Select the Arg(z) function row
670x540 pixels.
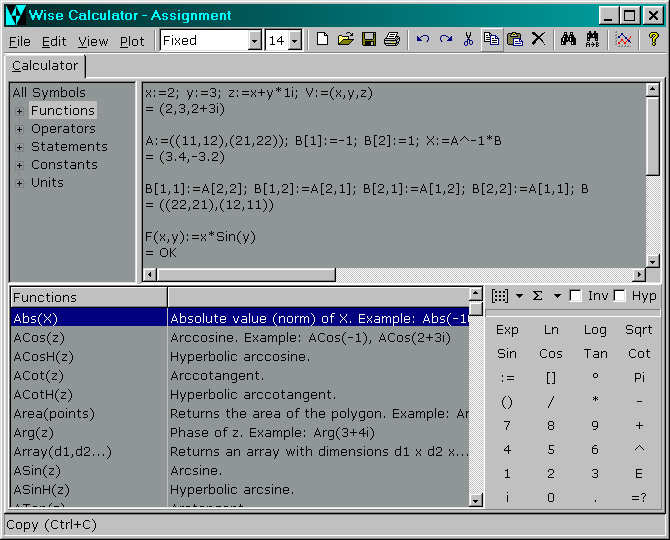240,433
